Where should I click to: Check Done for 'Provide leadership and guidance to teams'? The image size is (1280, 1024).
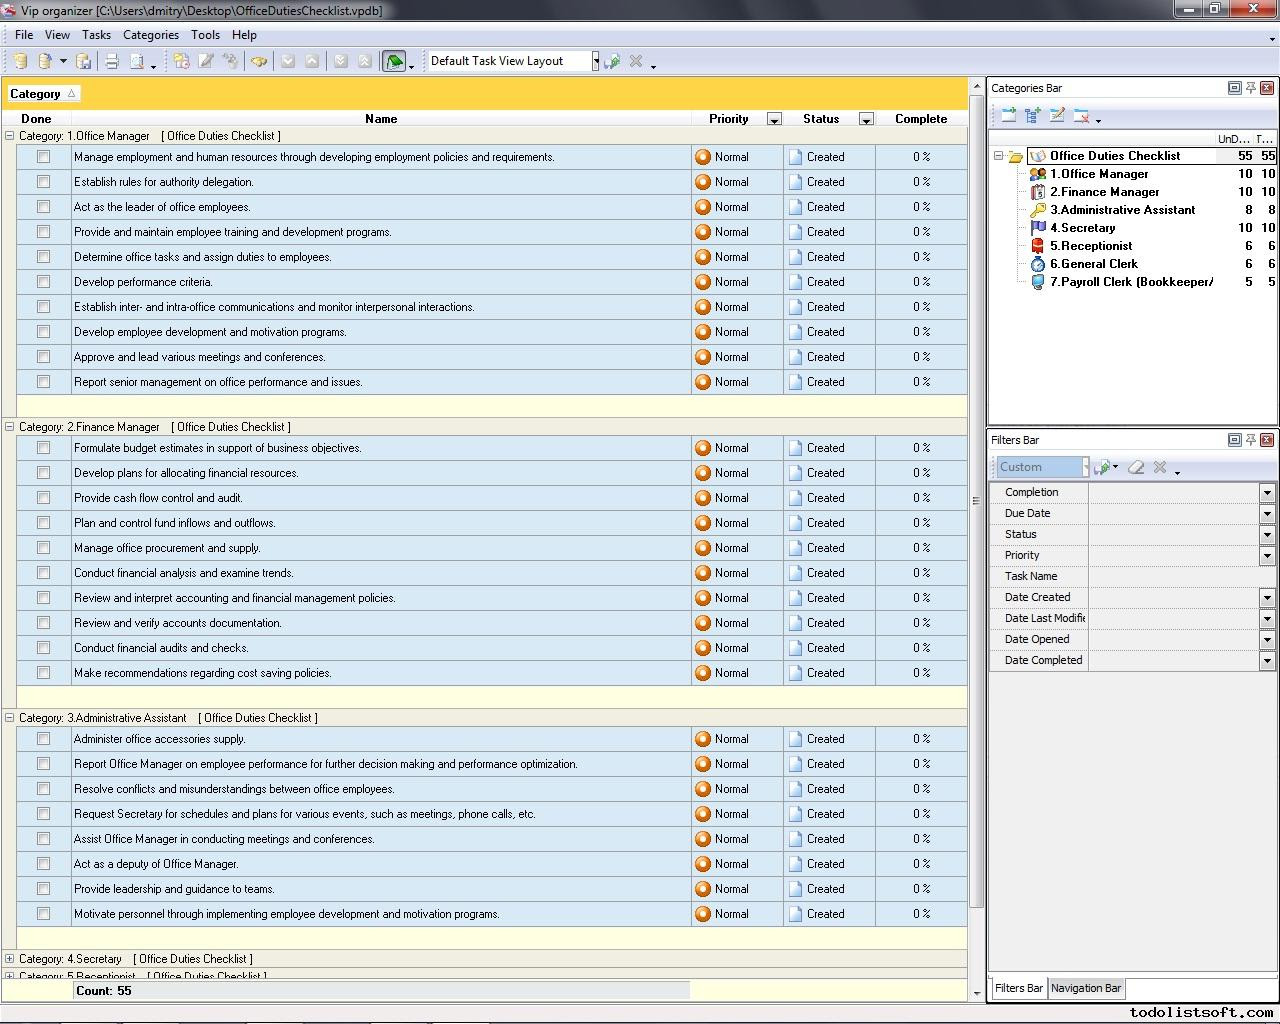[43, 889]
